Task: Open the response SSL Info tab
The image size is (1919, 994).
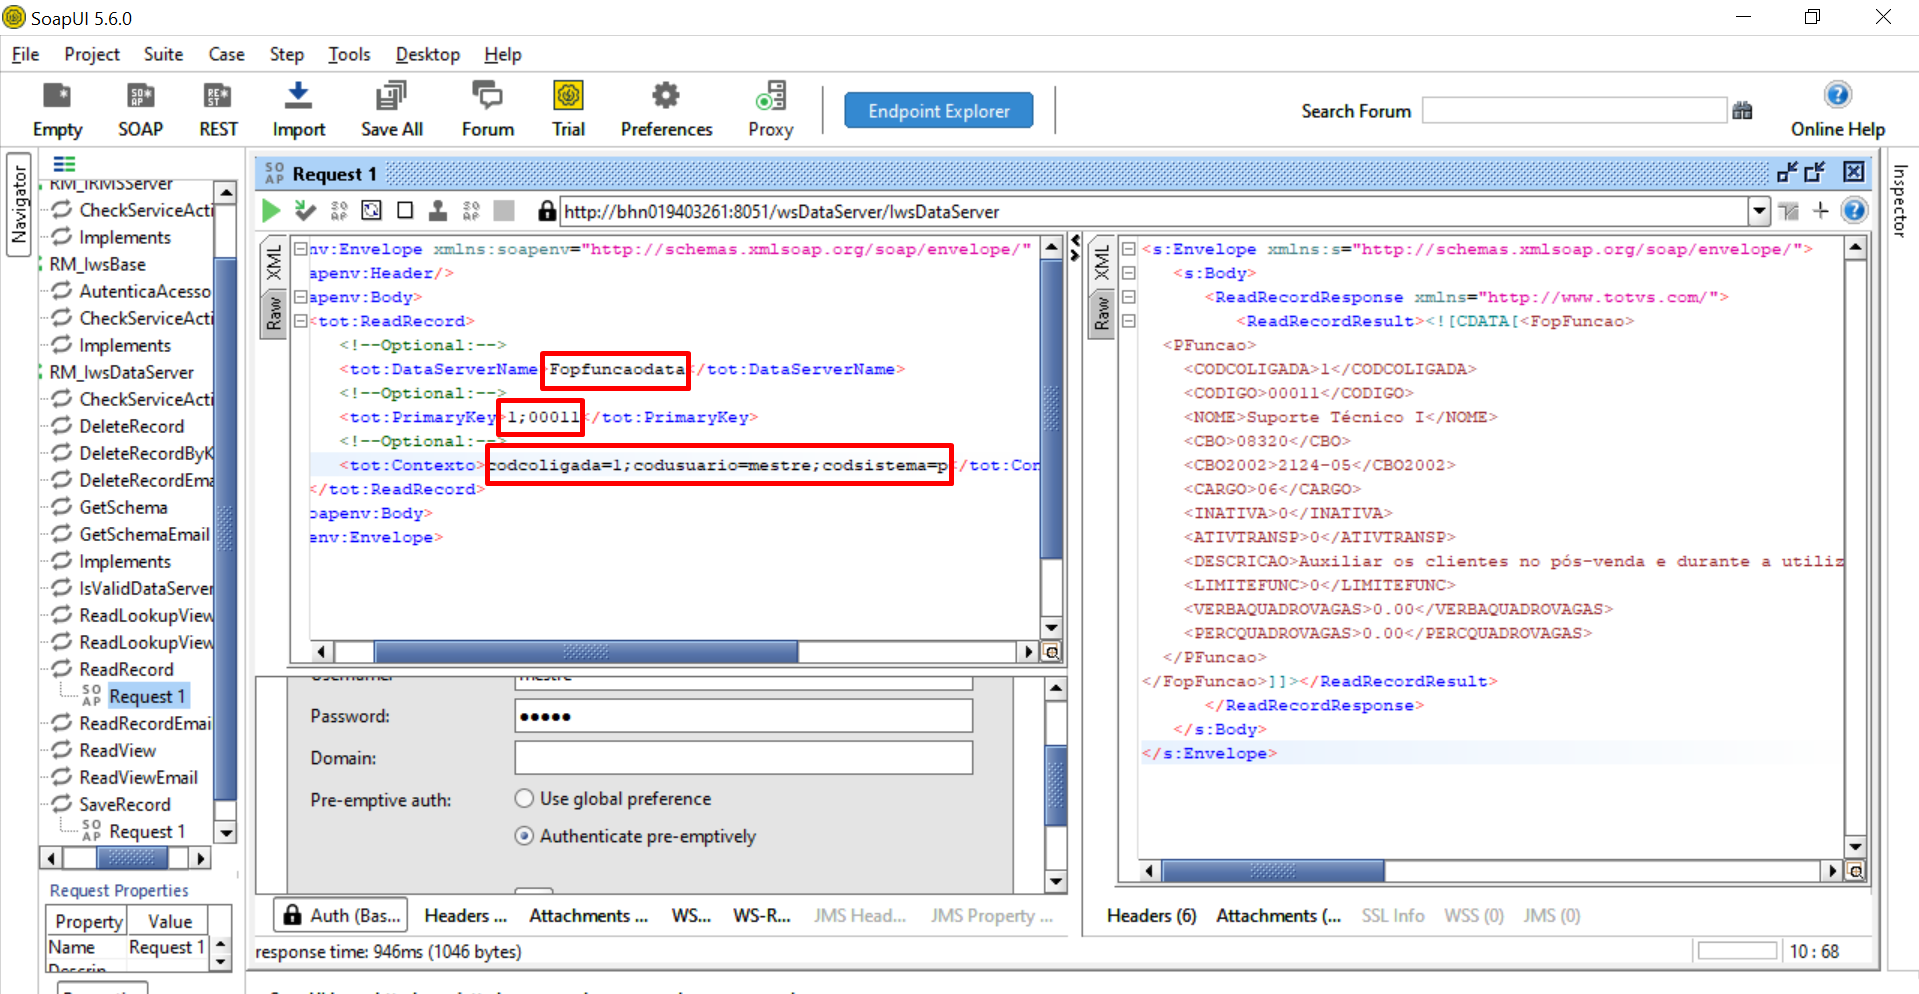Action: point(1392,916)
